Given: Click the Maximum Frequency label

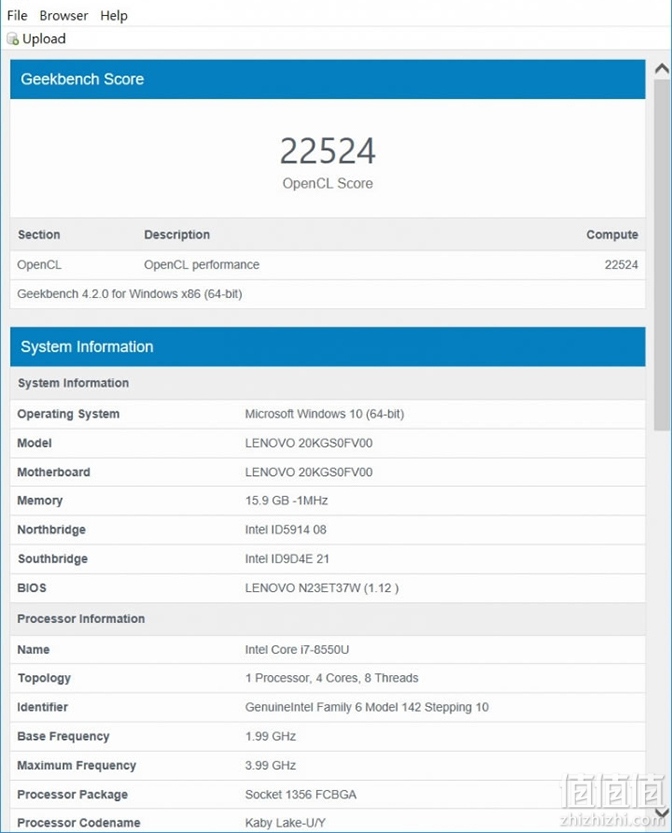Looking at the screenshot, I should 76,766.
